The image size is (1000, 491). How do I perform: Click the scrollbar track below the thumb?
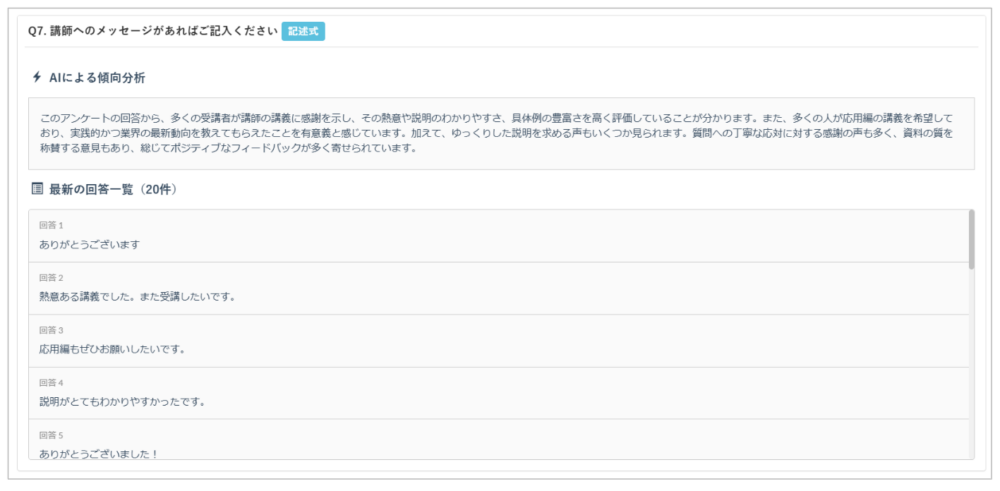pos(971,370)
